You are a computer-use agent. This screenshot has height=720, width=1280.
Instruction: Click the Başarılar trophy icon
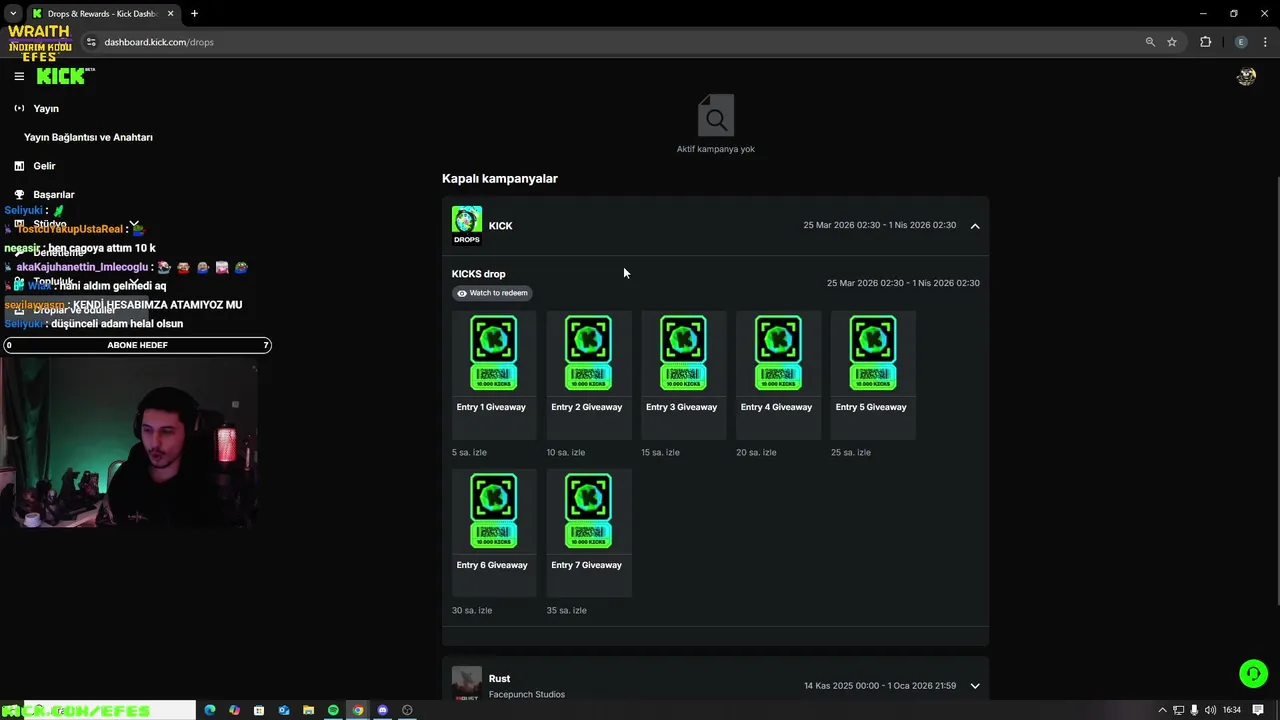tap(19, 195)
